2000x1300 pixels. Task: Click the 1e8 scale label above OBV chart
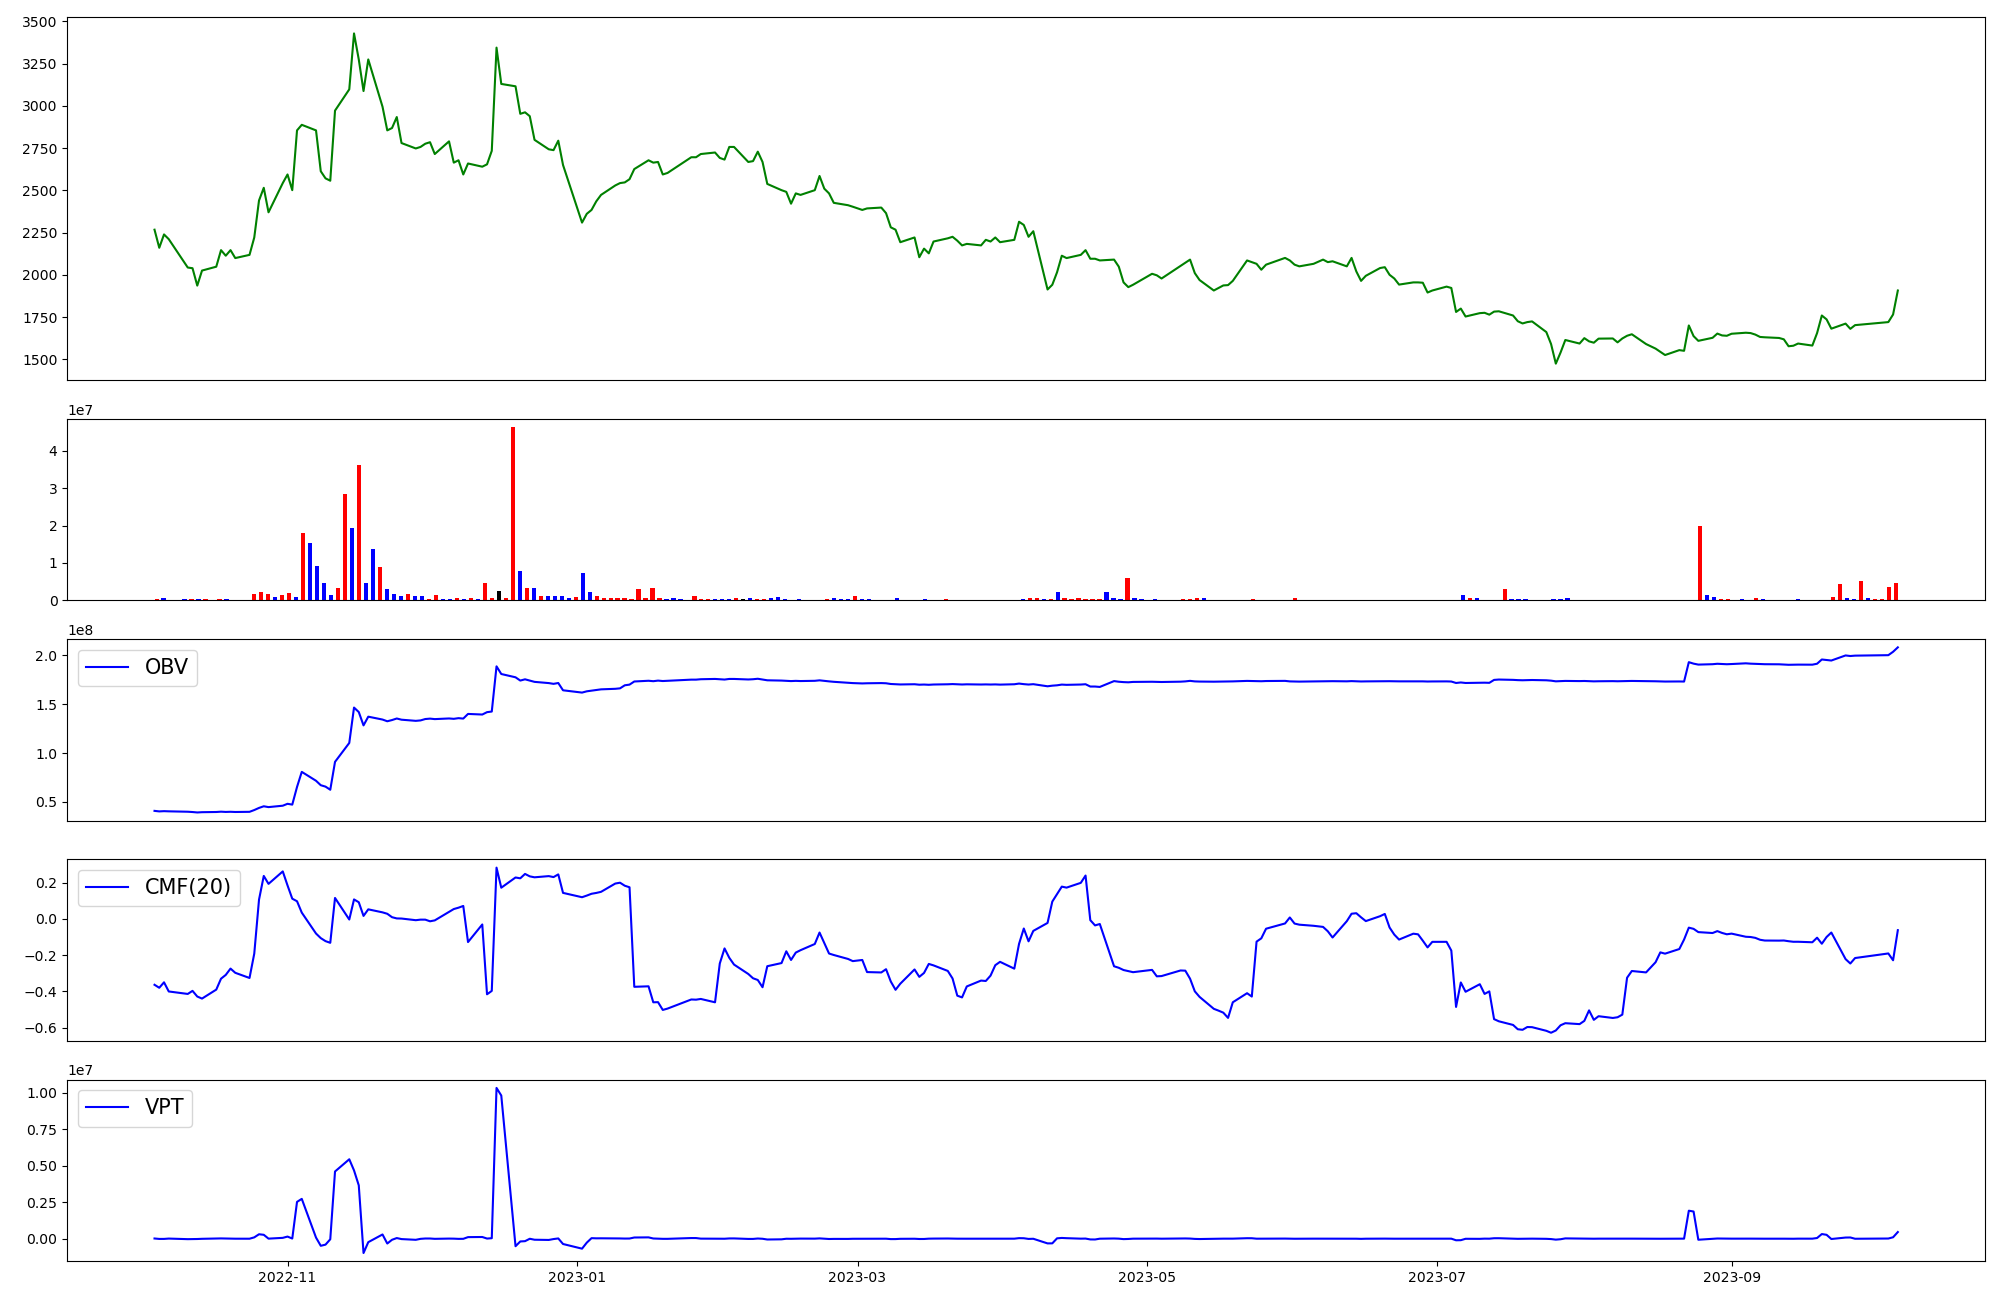point(80,631)
